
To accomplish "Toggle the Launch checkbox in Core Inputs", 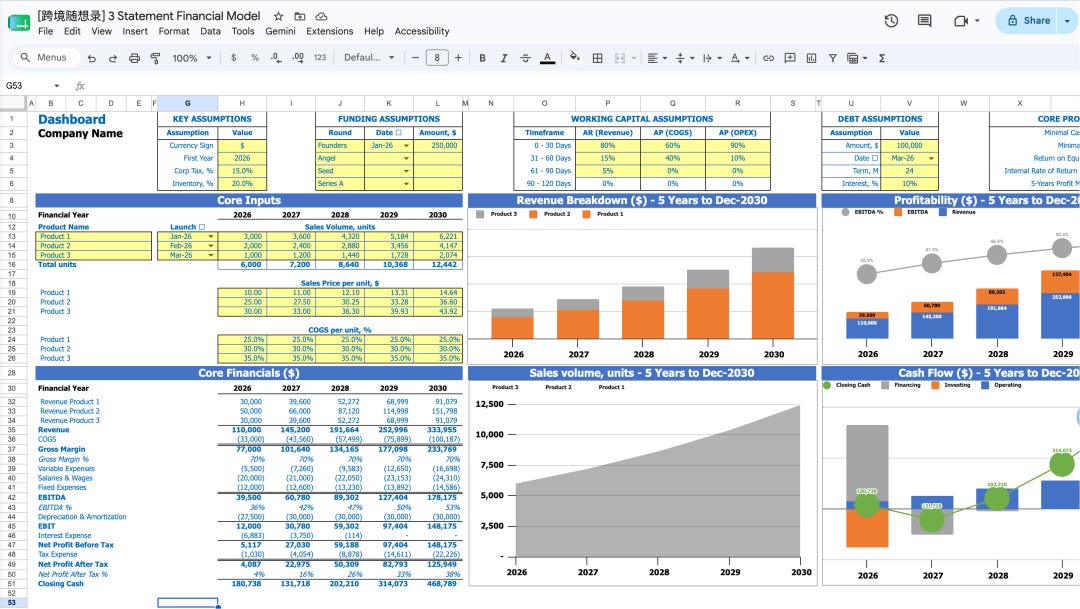I will [202, 227].
